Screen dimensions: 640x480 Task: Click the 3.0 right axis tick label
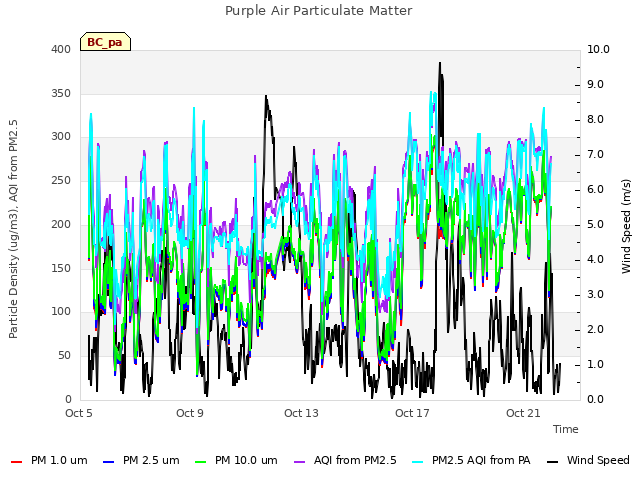coord(595,295)
